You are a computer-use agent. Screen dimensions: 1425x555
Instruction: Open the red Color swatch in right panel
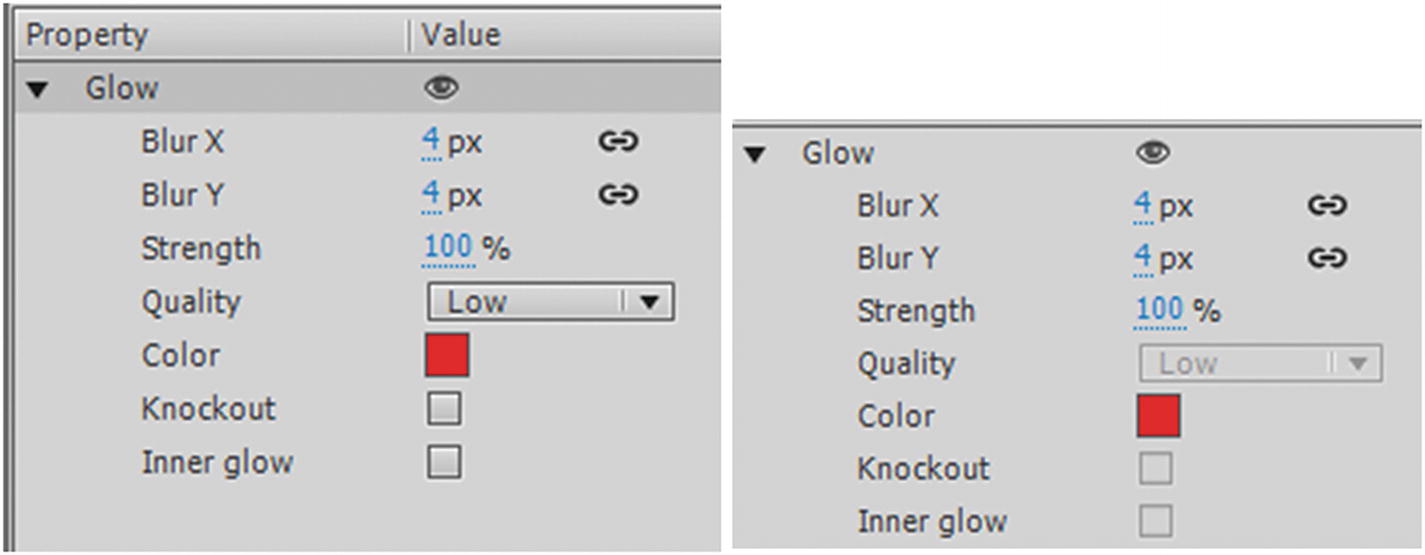click(1158, 416)
